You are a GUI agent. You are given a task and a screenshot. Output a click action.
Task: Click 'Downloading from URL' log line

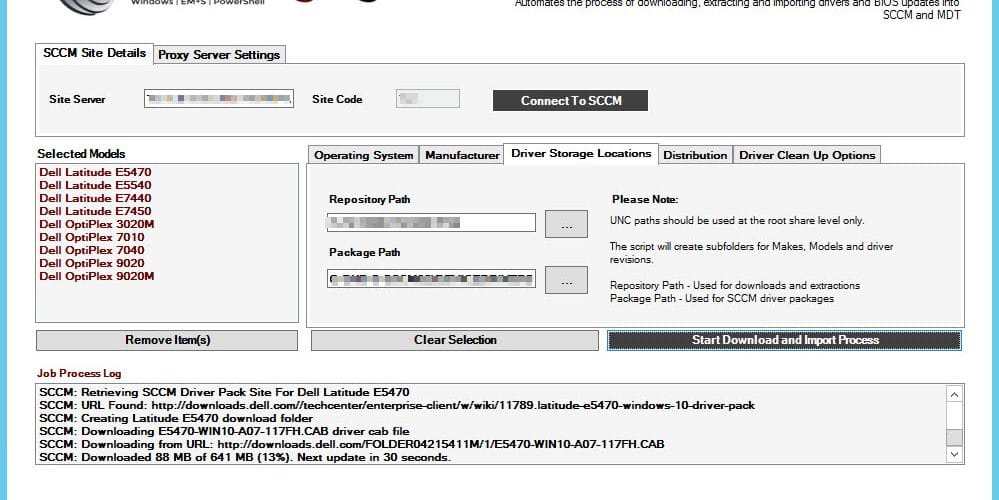[352, 444]
